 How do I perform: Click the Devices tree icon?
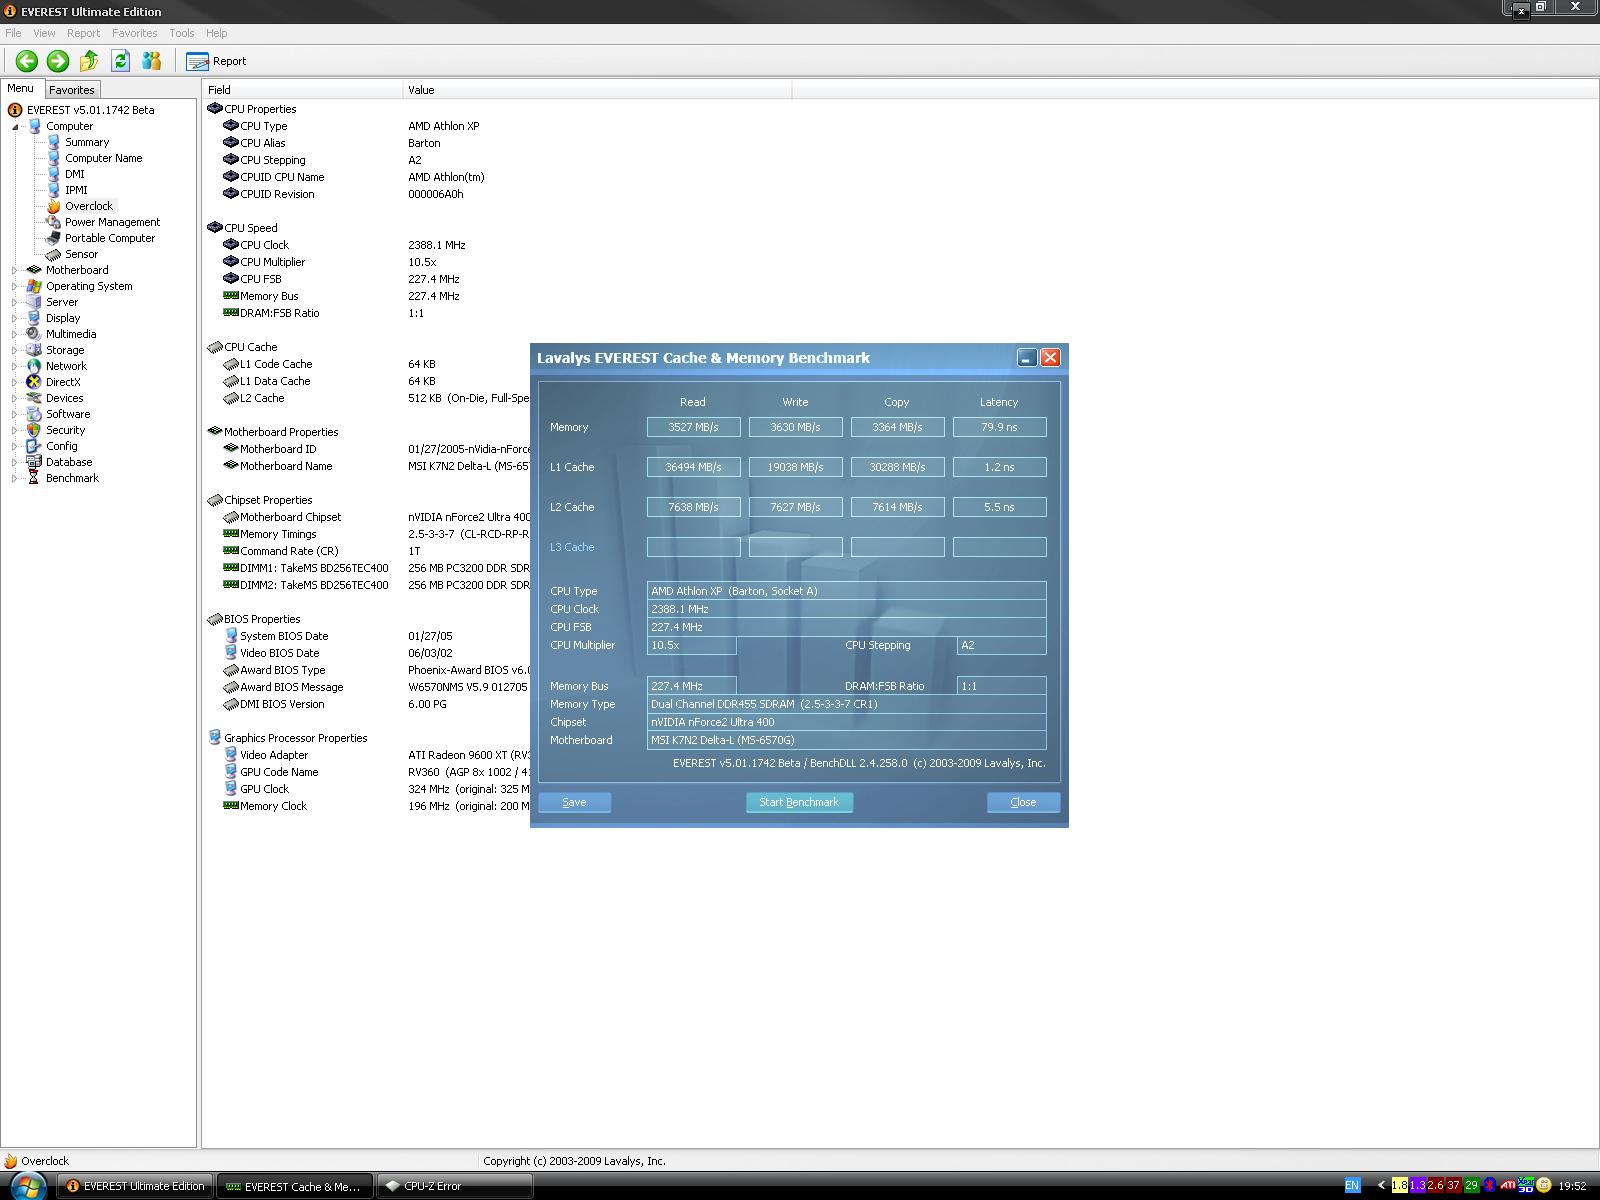(x=34, y=398)
